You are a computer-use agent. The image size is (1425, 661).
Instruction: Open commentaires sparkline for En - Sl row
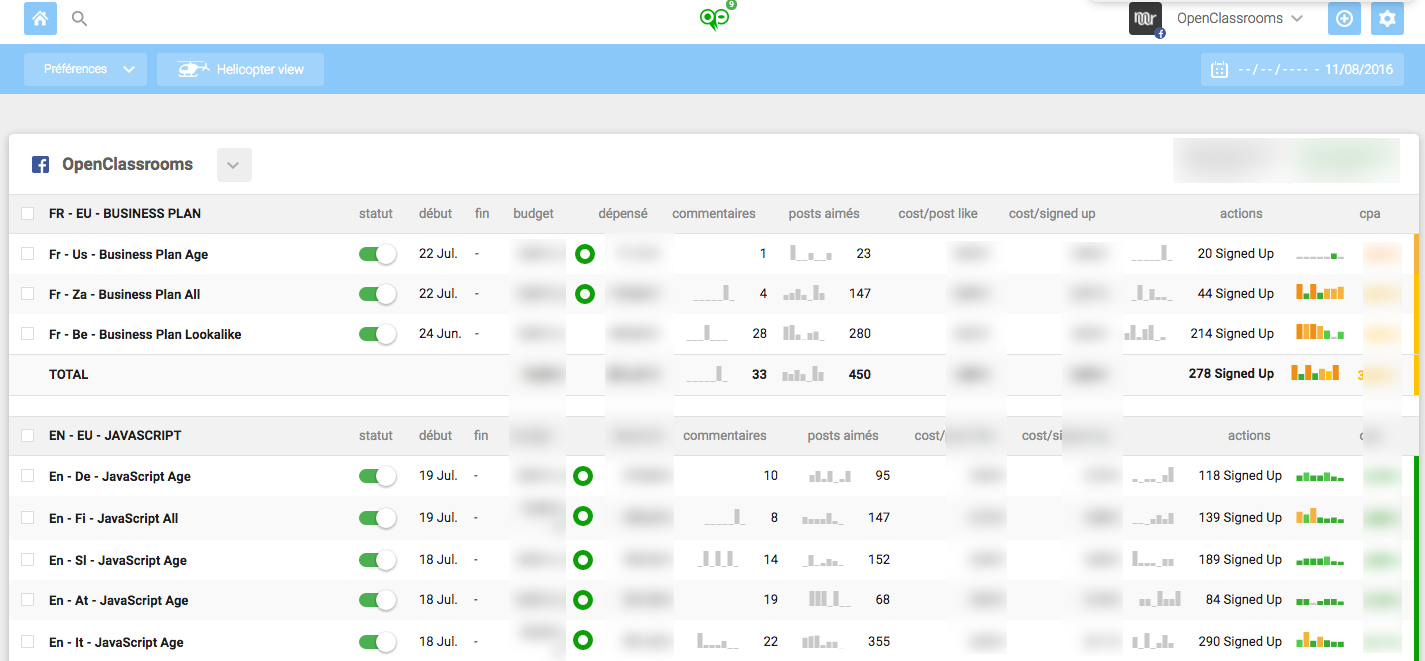pyautogui.click(x=718, y=558)
